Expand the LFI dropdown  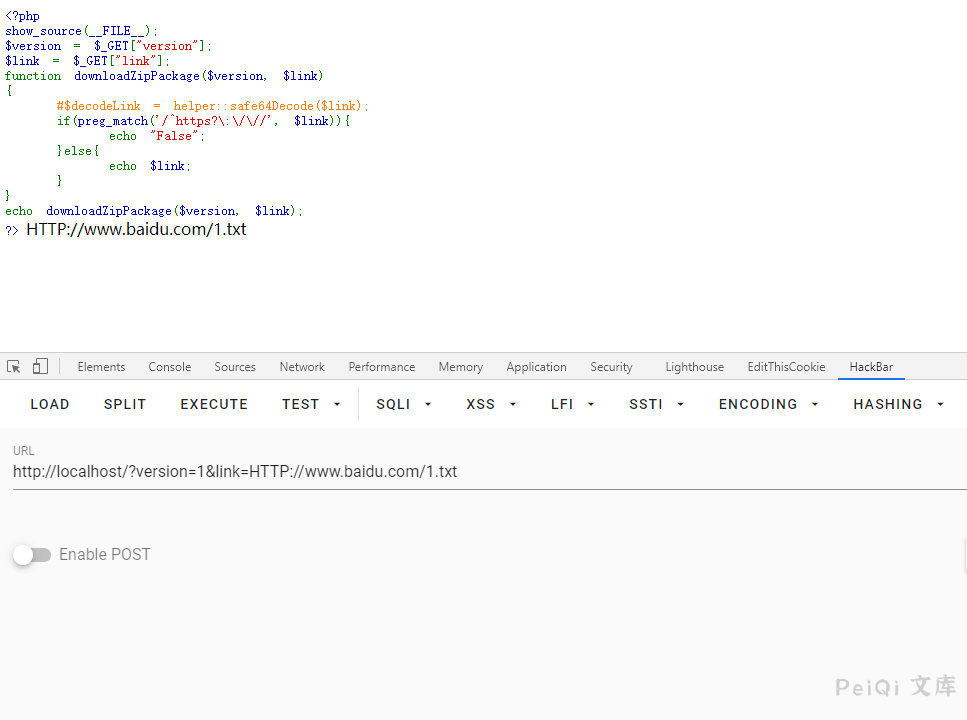pyautogui.click(x=573, y=404)
